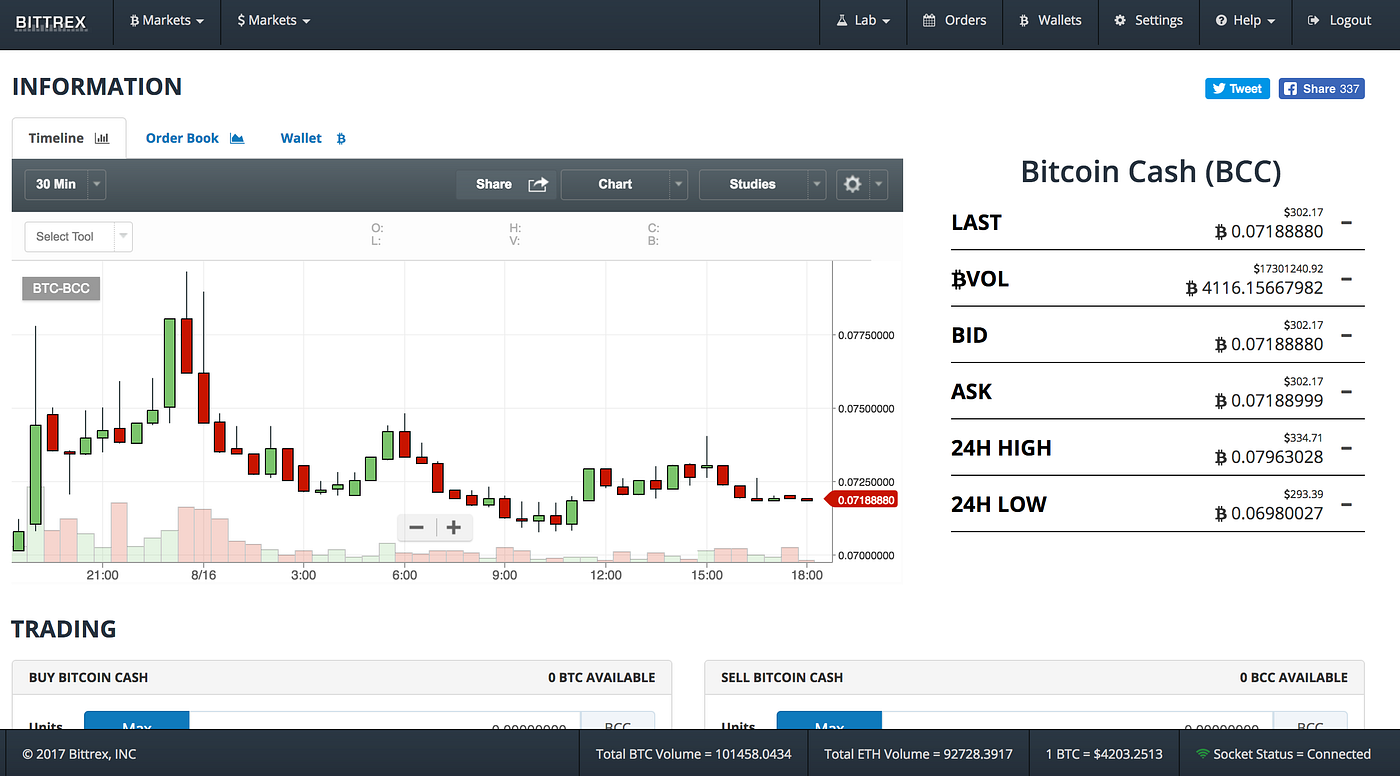Viewport: 1400px width, 776px height.
Task: Zoom in the chart with plus button
Action: click(x=454, y=528)
